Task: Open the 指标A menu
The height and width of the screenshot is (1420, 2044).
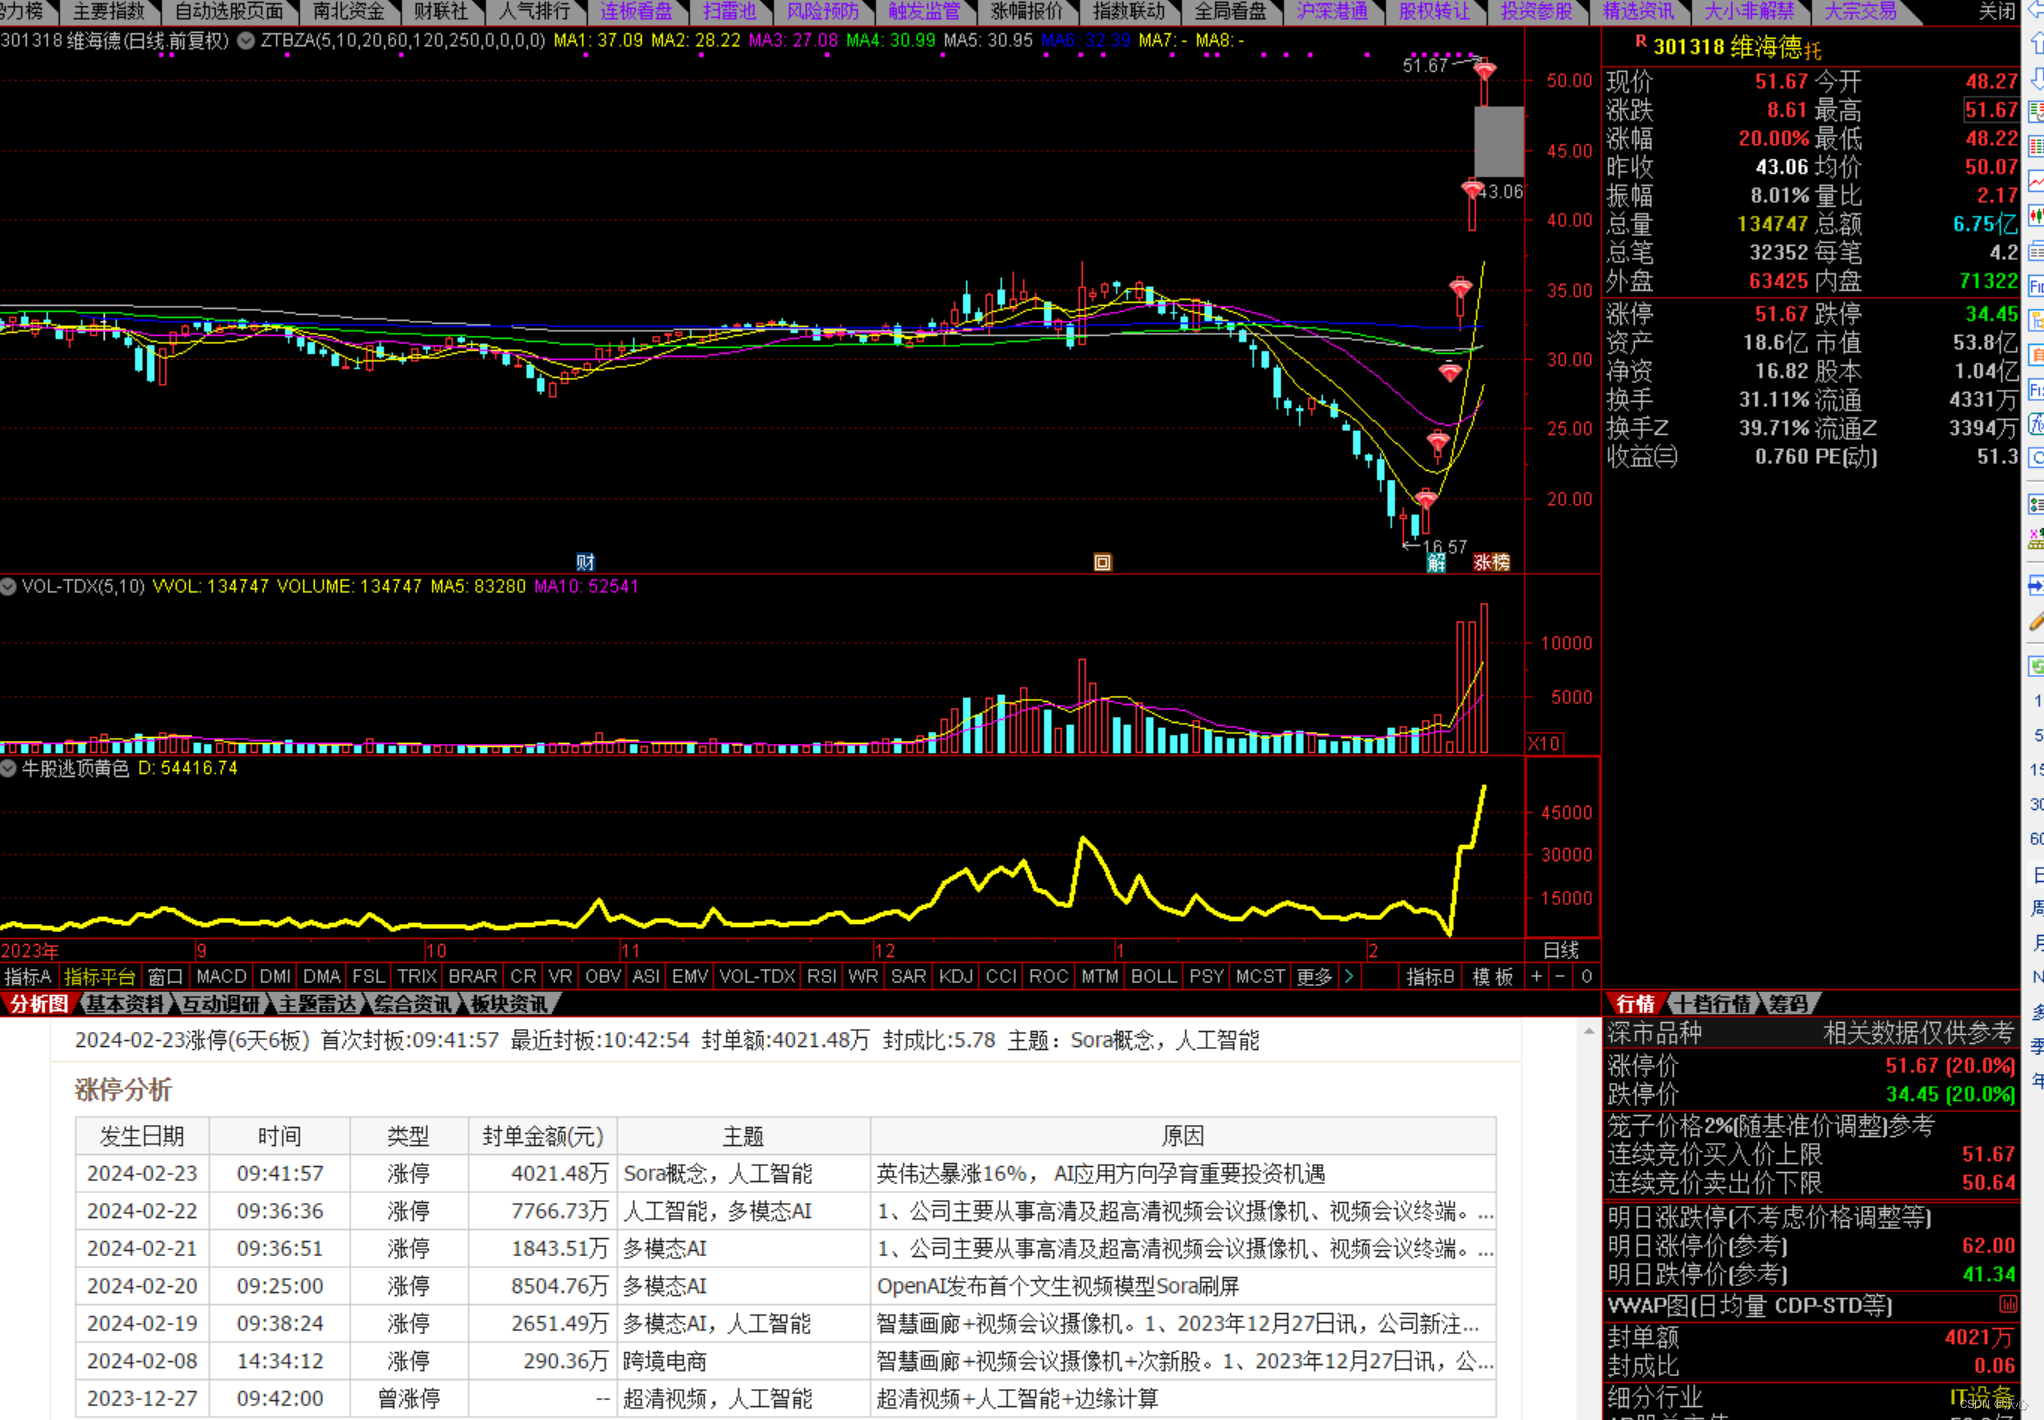Action: (x=27, y=976)
